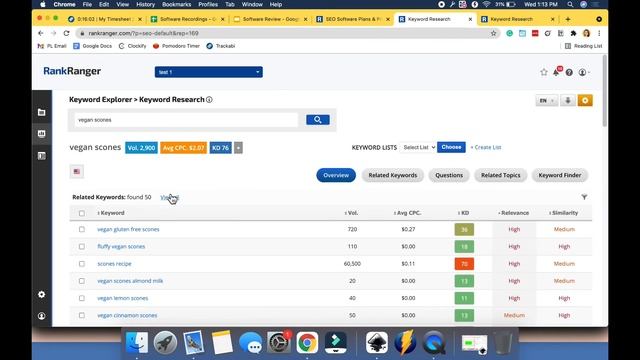
Task: Switch to the Questions tab
Action: click(x=449, y=175)
